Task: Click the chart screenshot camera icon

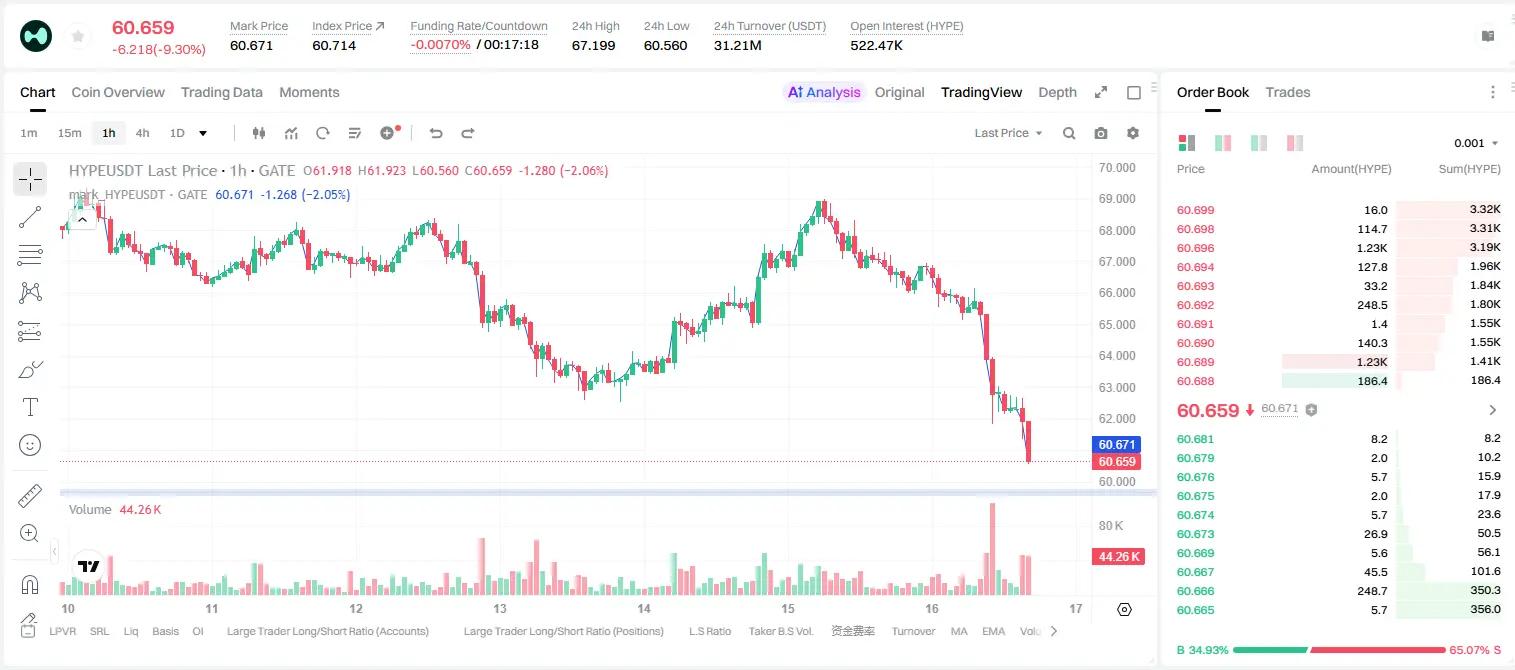Action: point(1101,133)
